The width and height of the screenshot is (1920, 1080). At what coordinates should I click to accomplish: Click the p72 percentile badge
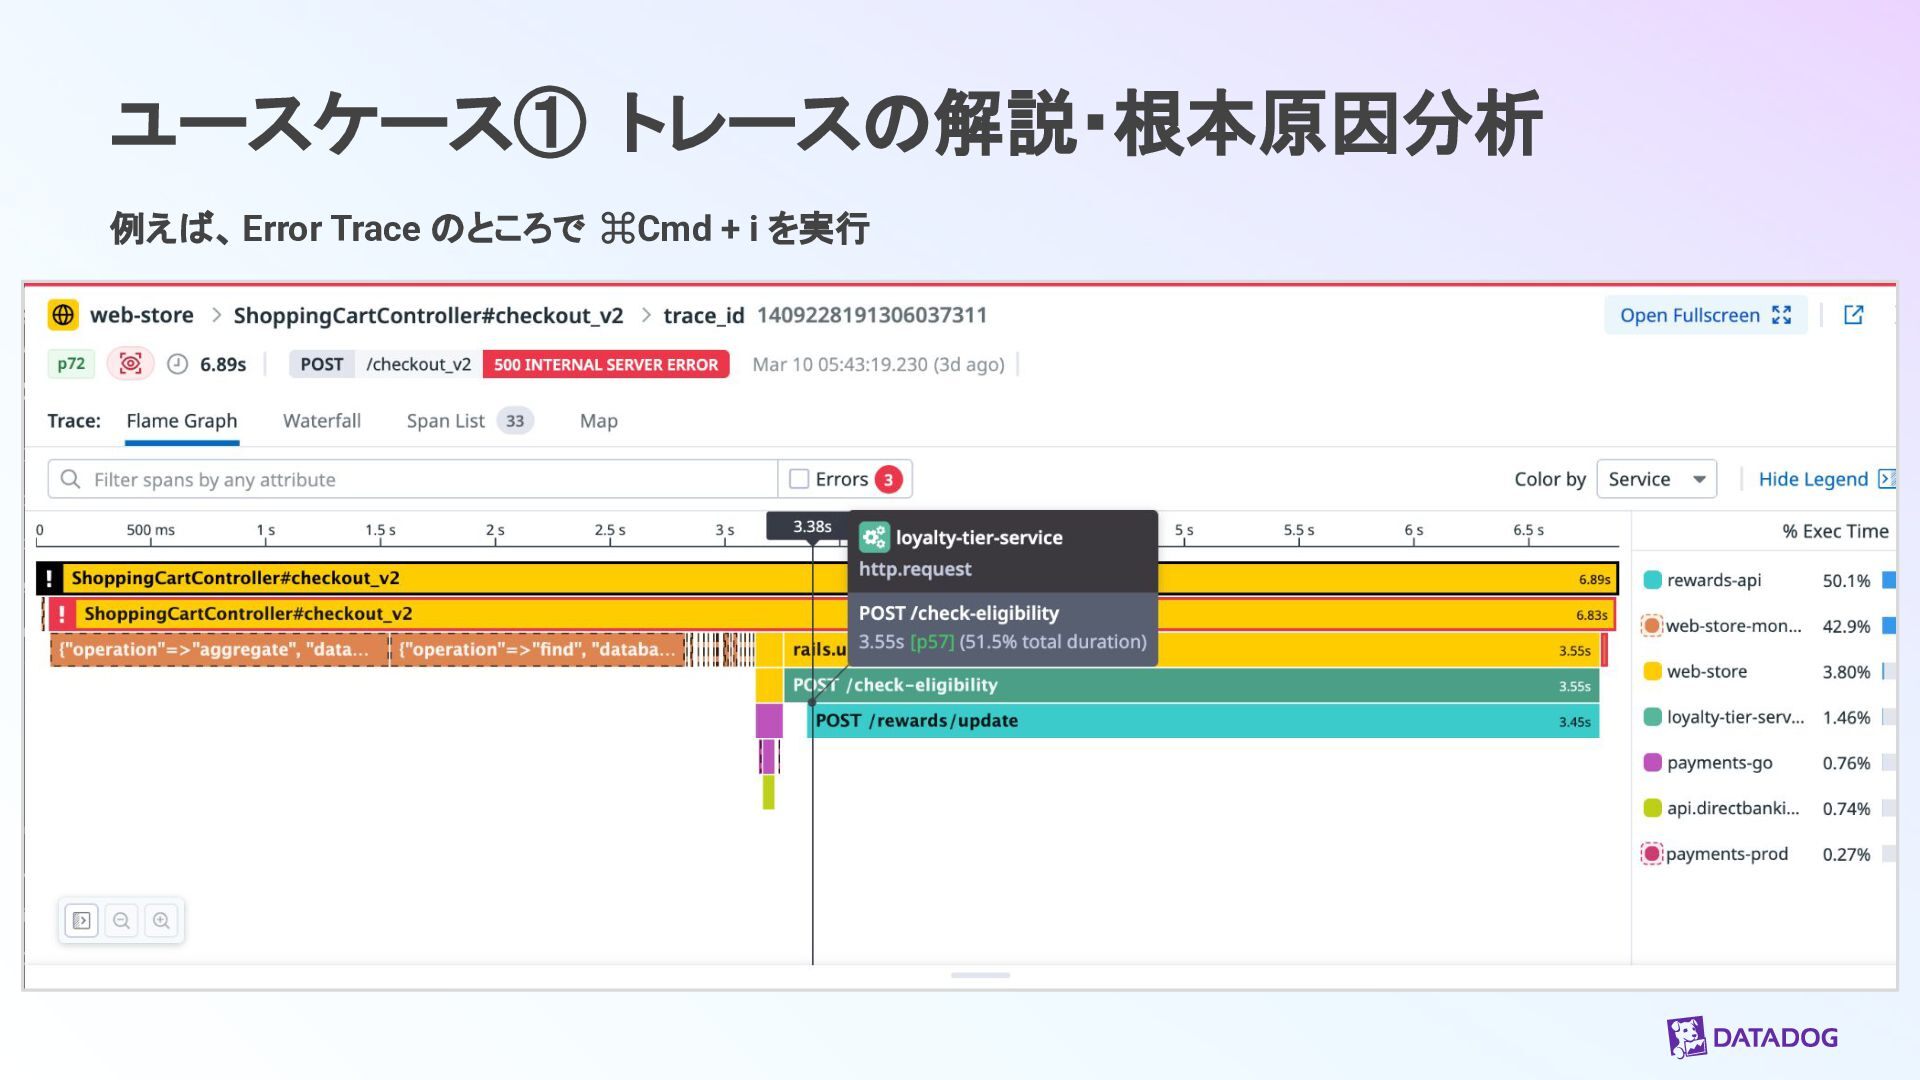(x=71, y=364)
